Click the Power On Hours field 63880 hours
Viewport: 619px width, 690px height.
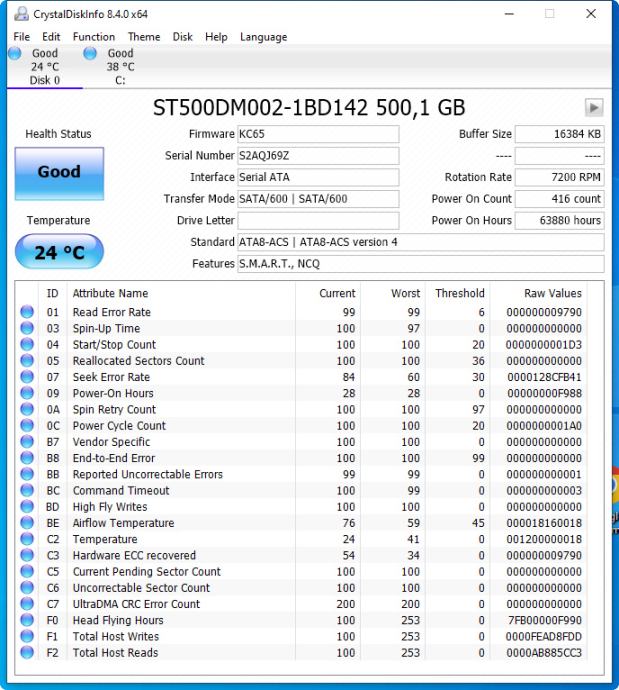560,220
